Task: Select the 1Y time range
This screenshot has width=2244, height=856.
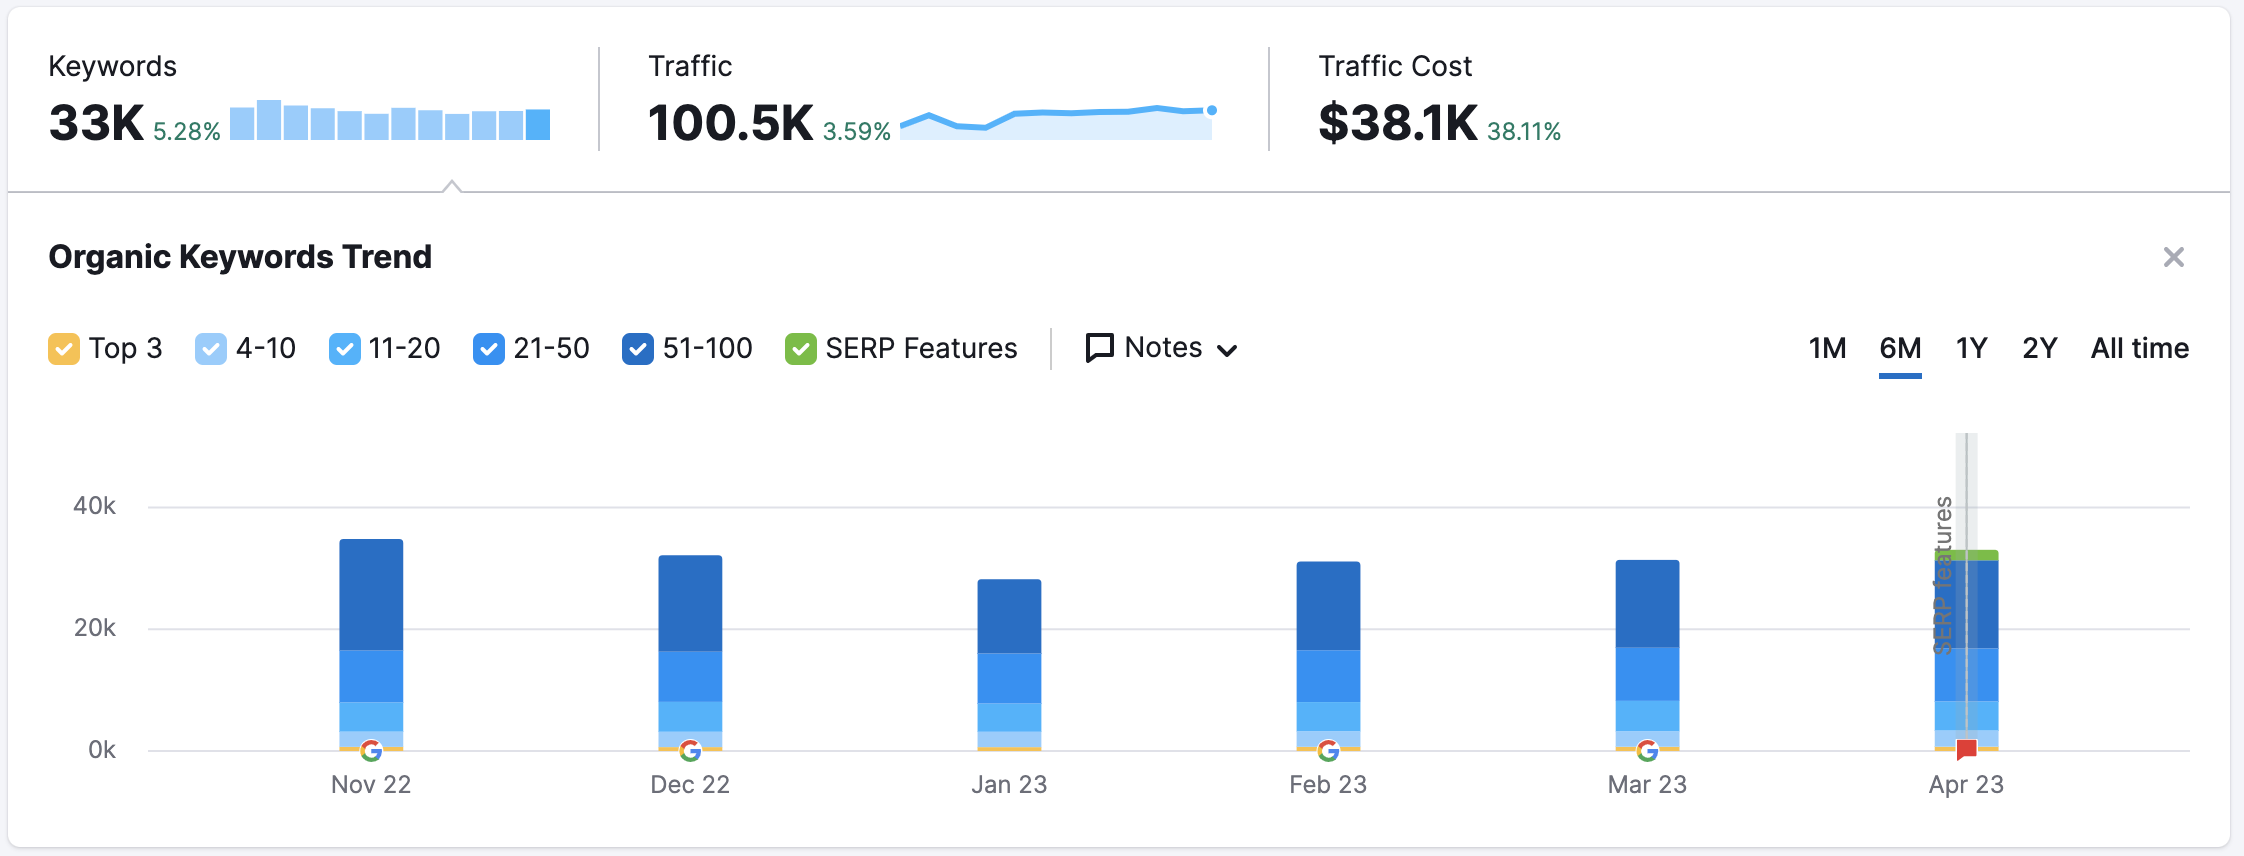Action: 1971,348
